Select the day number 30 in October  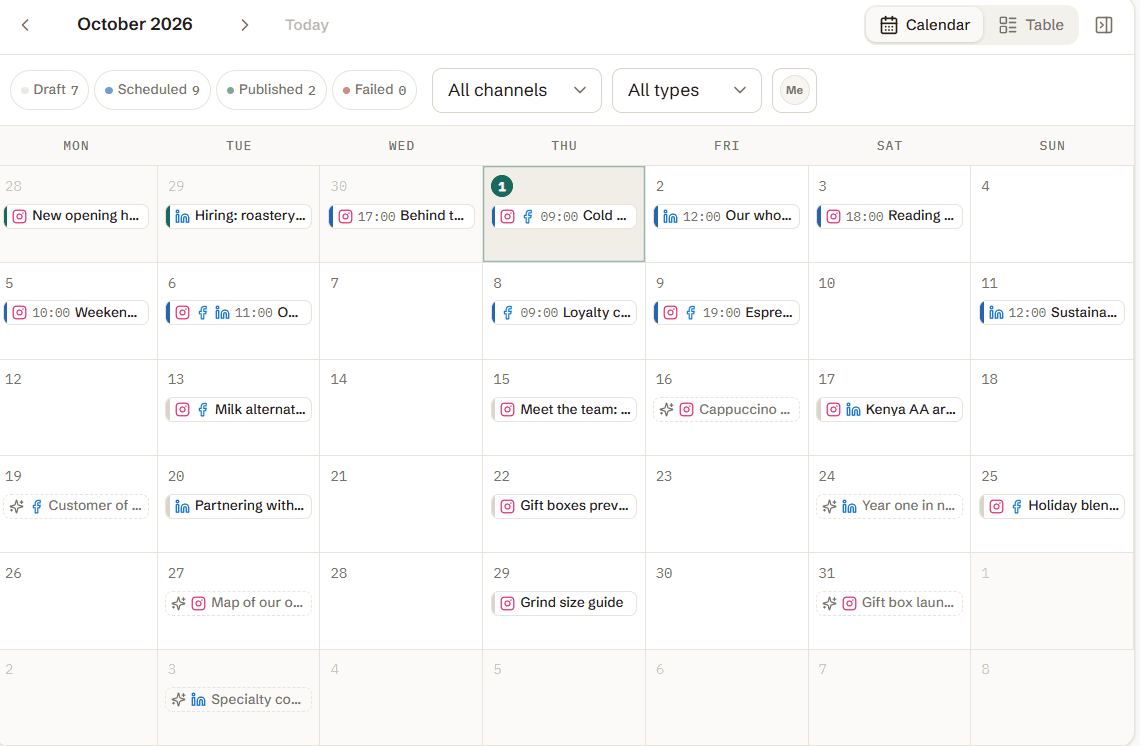(664, 573)
